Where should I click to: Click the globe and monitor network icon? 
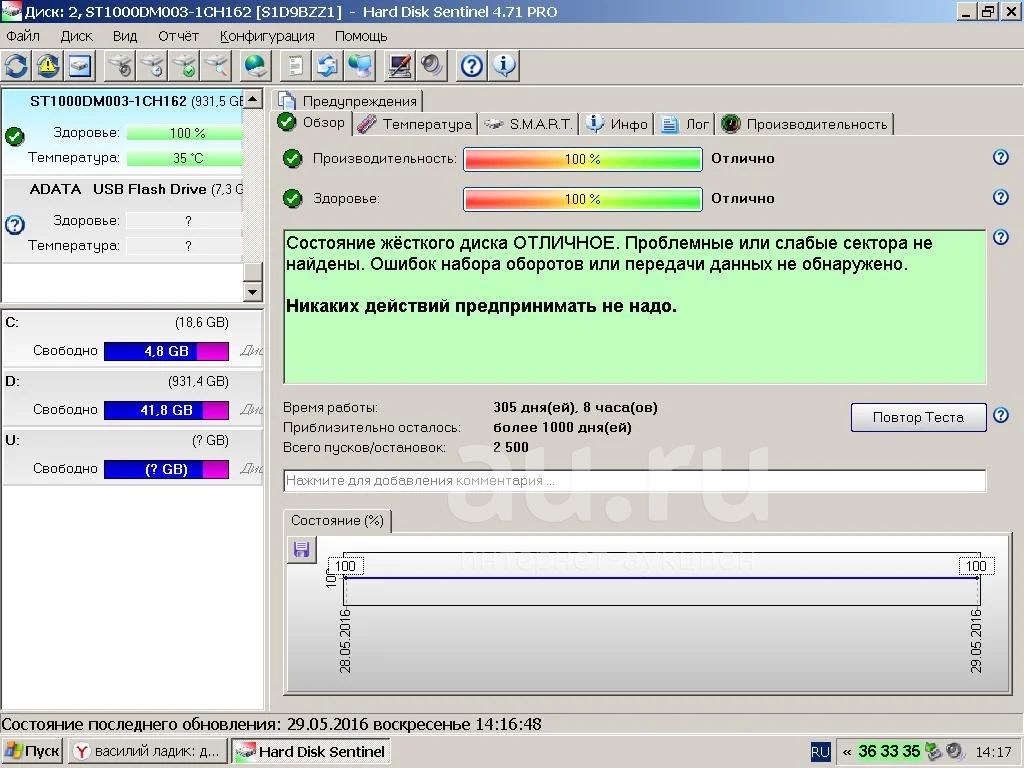[x=360, y=66]
